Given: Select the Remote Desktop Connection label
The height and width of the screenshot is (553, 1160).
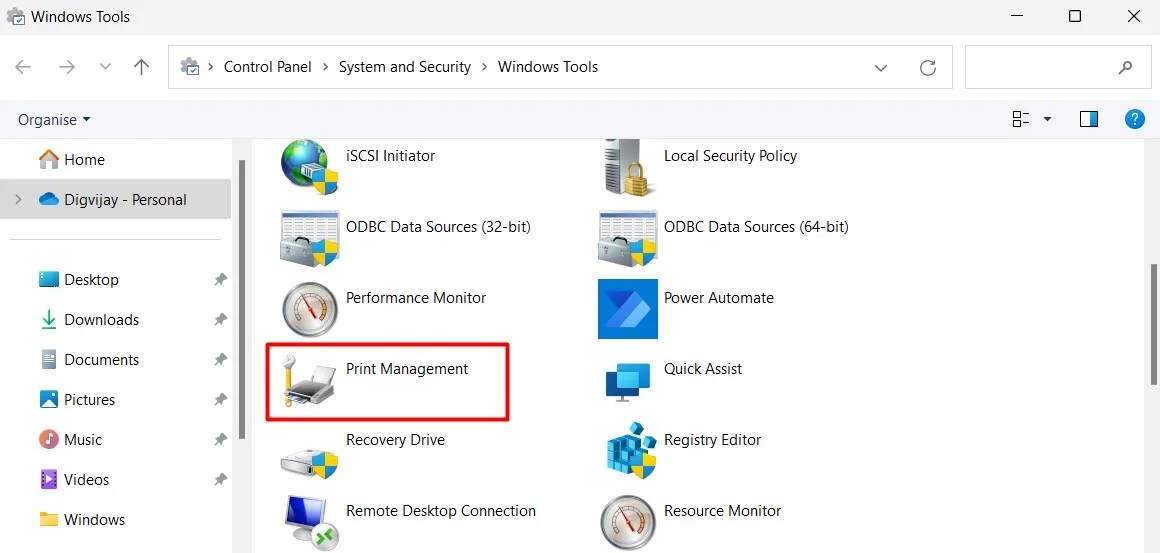Looking at the screenshot, I should [x=441, y=510].
